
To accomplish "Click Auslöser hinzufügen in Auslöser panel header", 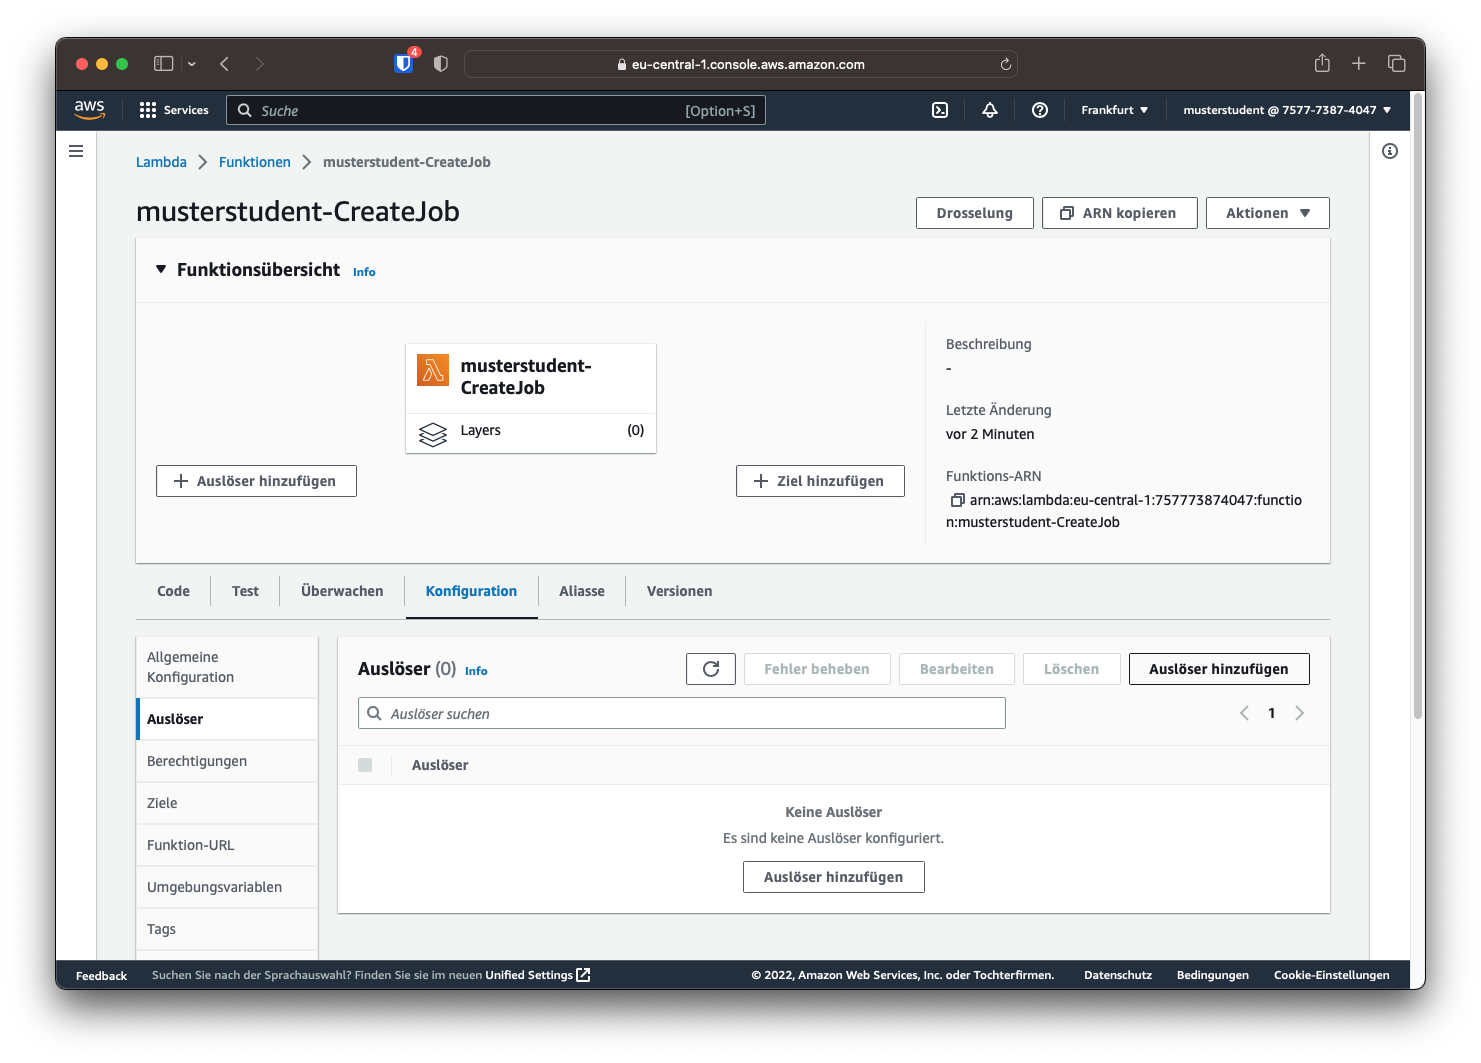I will click(x=1219, y=669).
